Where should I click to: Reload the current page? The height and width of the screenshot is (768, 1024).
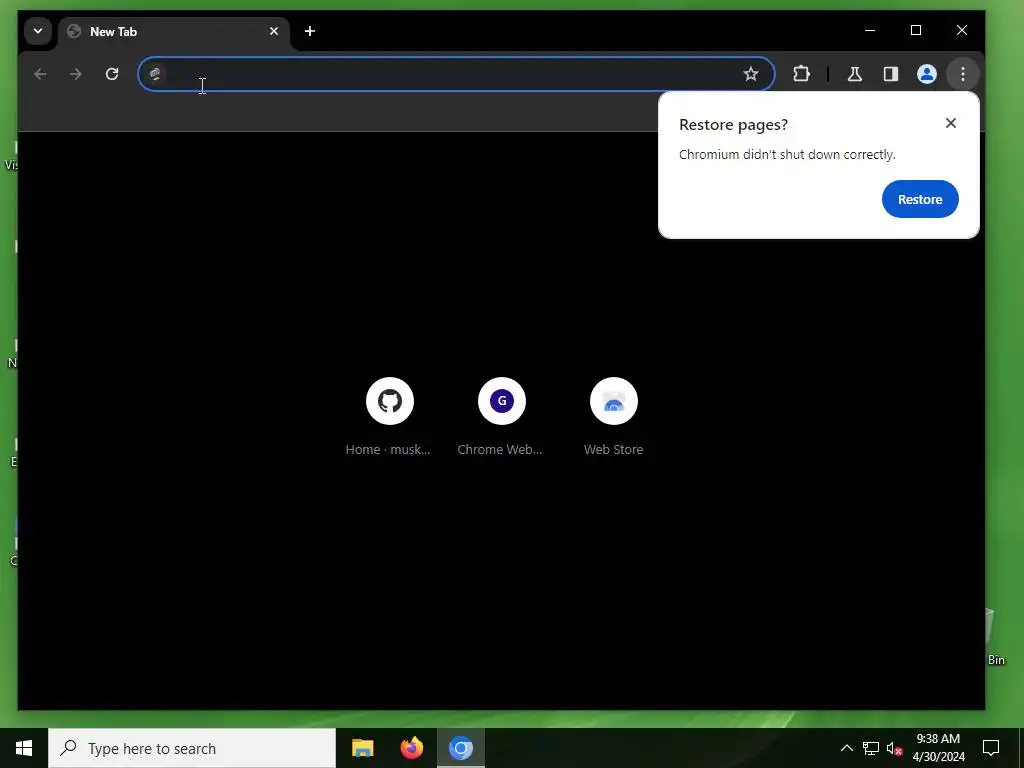112,74
